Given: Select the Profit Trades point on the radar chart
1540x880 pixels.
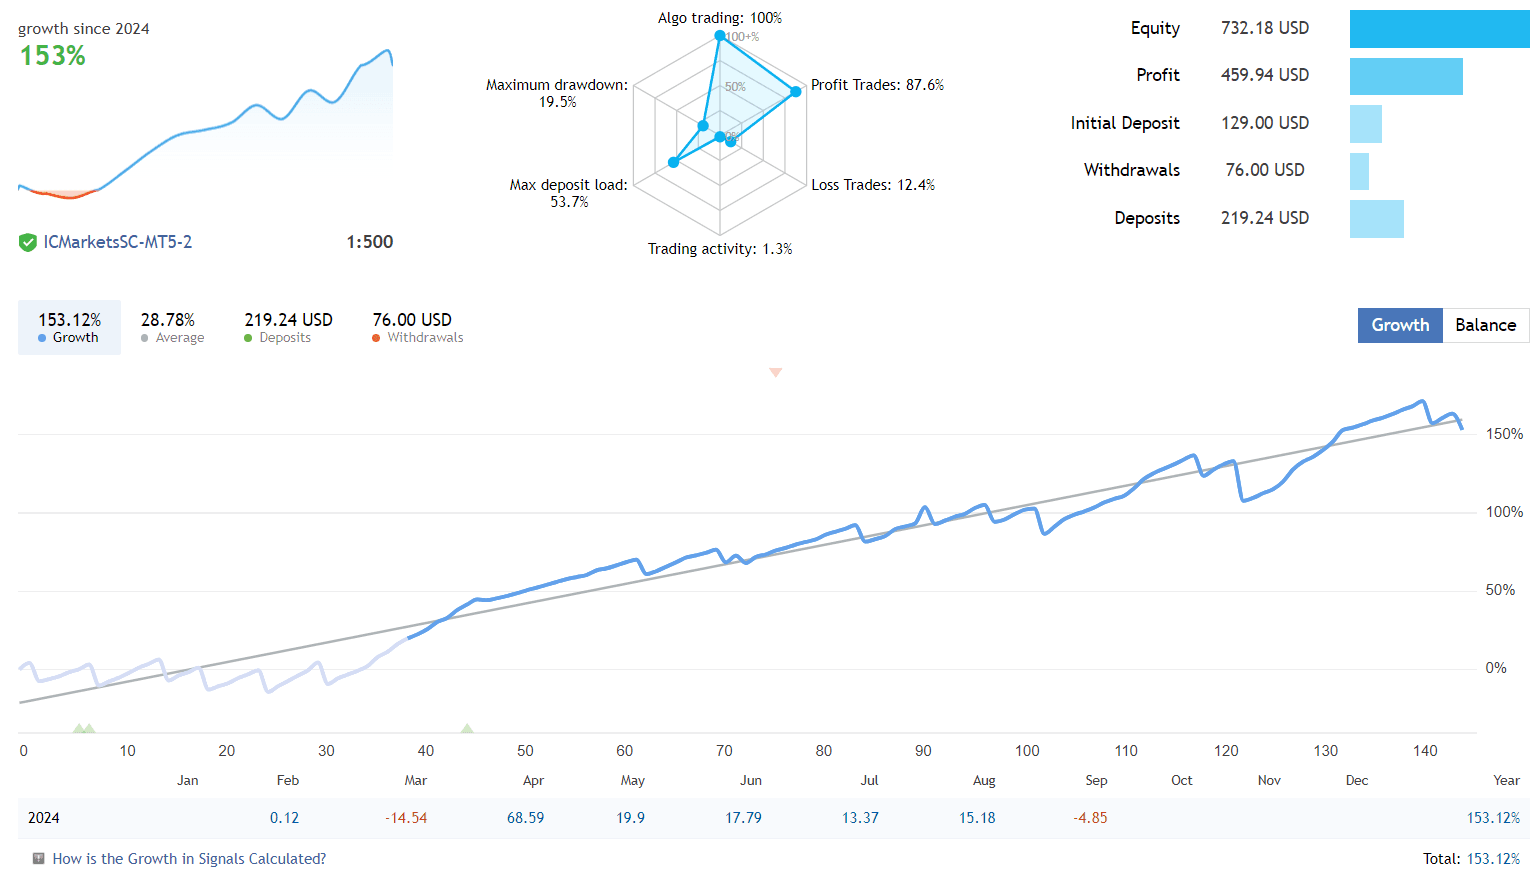Looking at the screenshot, I should (x=796, y=92).
